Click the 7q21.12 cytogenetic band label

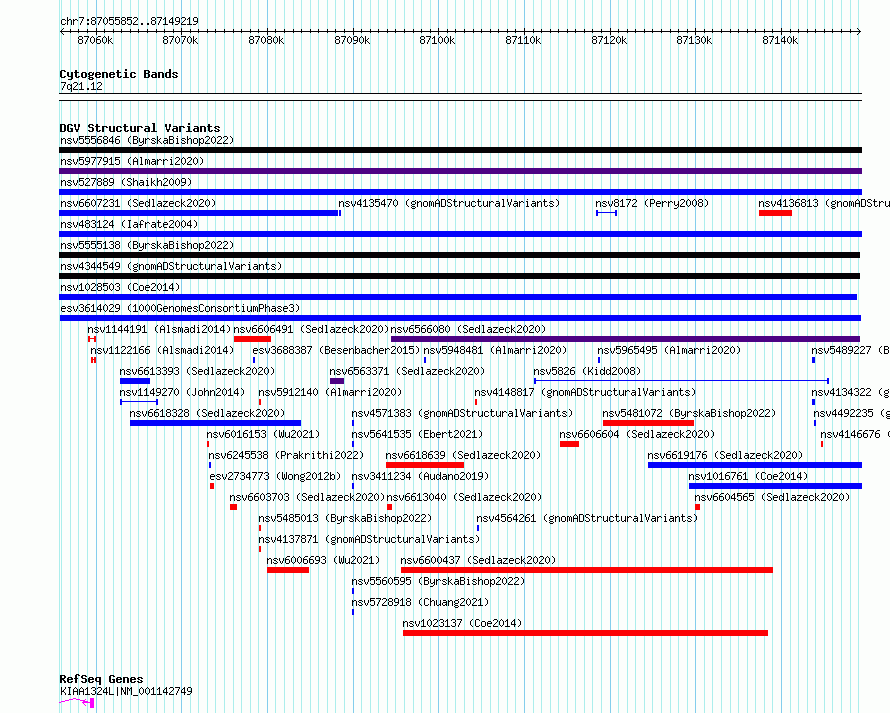[81, 86]
